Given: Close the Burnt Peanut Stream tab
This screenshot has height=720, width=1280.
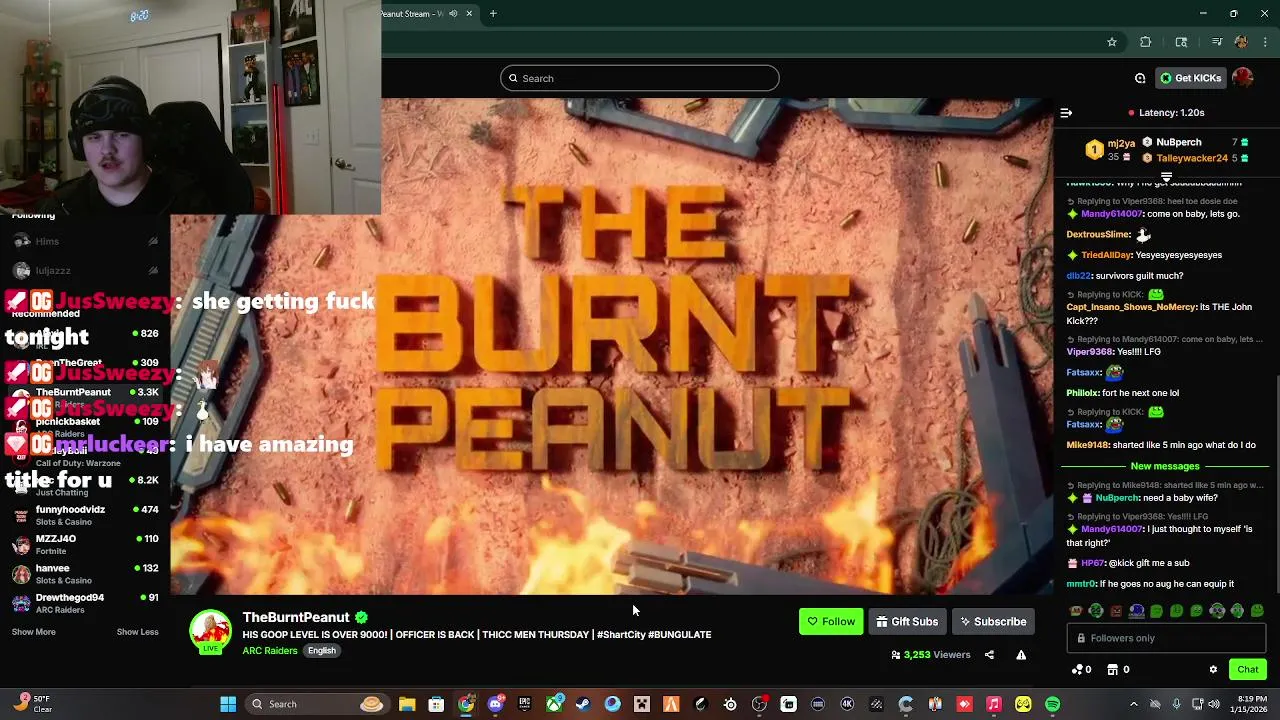Looking at the screenshot, I should pos(469,14).
